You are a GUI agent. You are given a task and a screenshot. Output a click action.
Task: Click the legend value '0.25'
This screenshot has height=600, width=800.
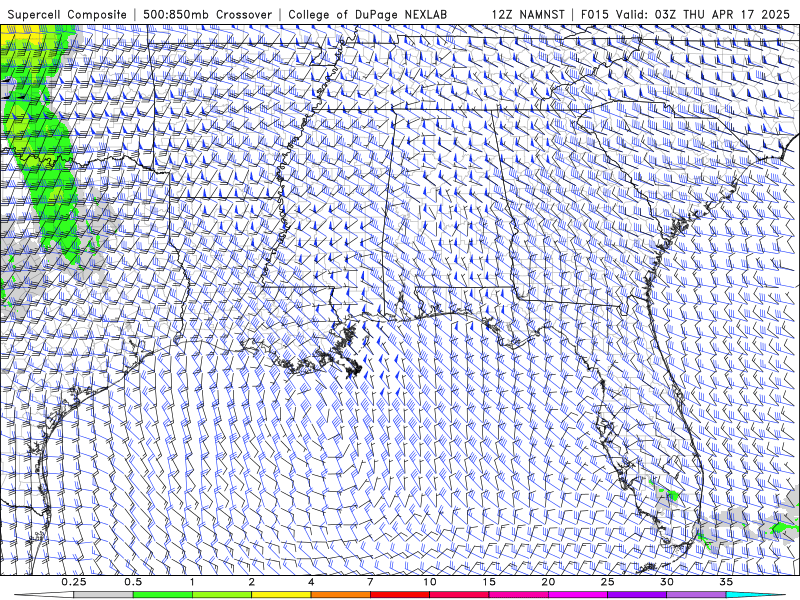(x=74, y=582)
